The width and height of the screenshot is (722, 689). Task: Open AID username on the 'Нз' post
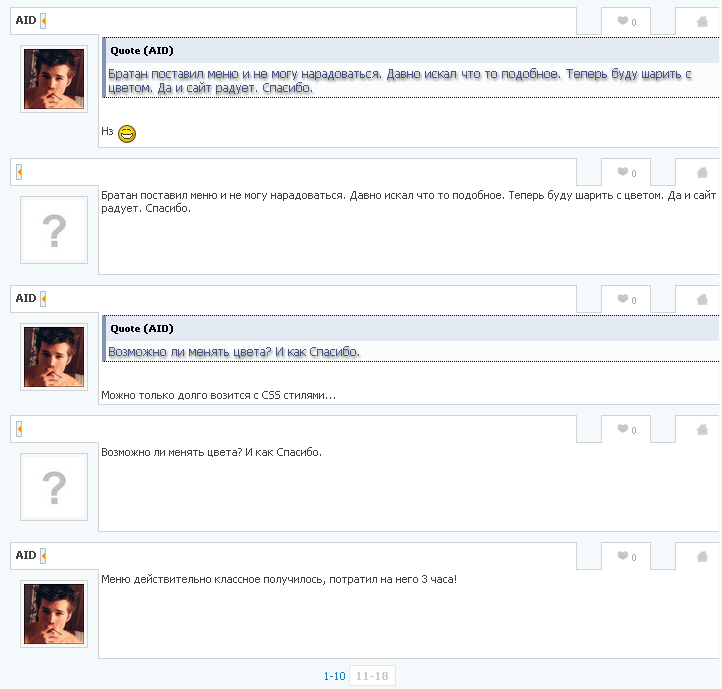coord(26,21)
